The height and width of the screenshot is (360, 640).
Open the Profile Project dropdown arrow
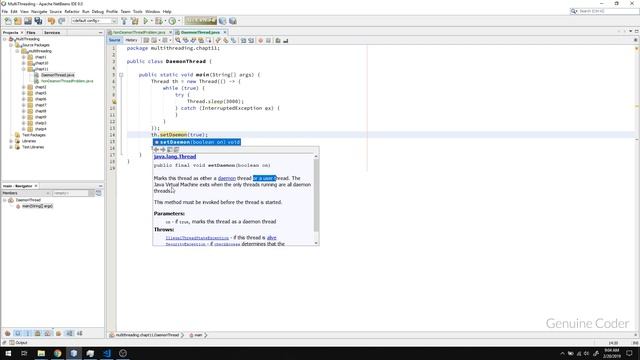[179, 21]
